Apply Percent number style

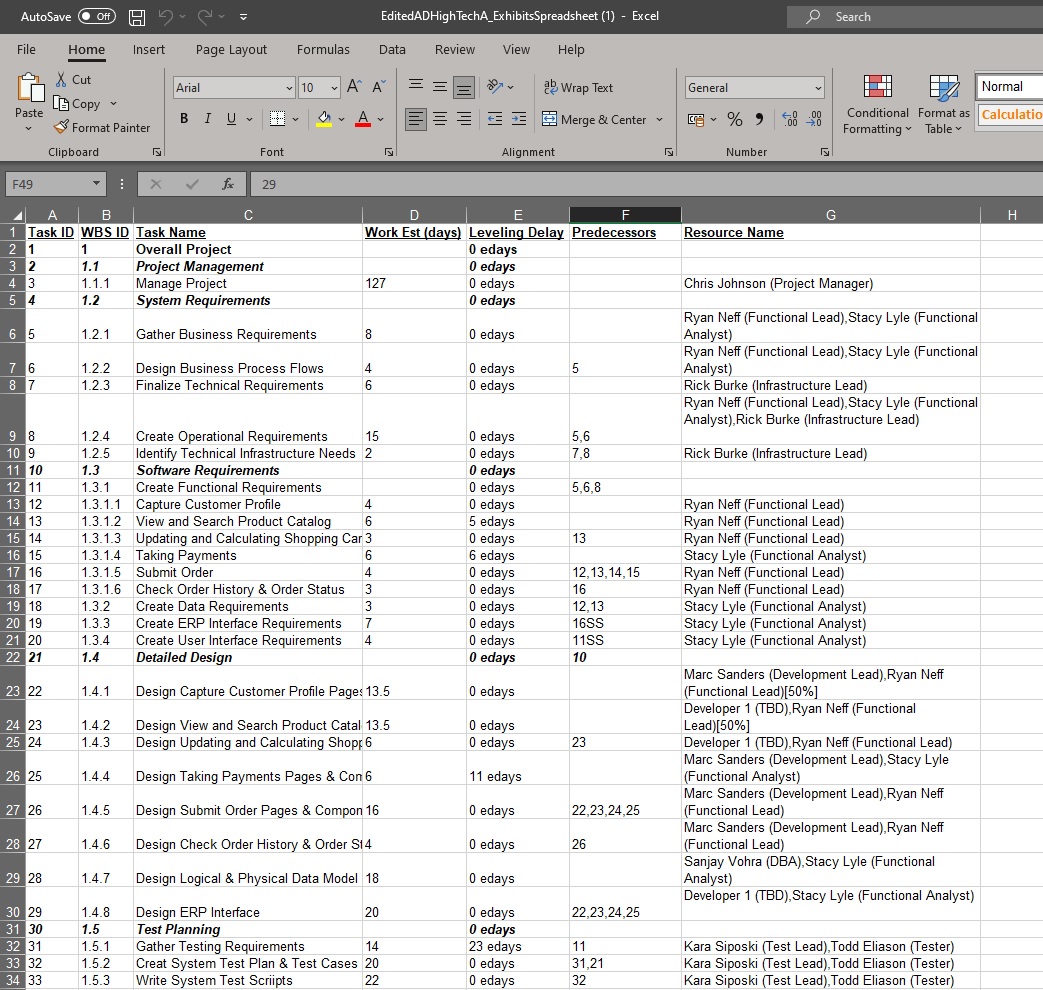coord(734,118)
